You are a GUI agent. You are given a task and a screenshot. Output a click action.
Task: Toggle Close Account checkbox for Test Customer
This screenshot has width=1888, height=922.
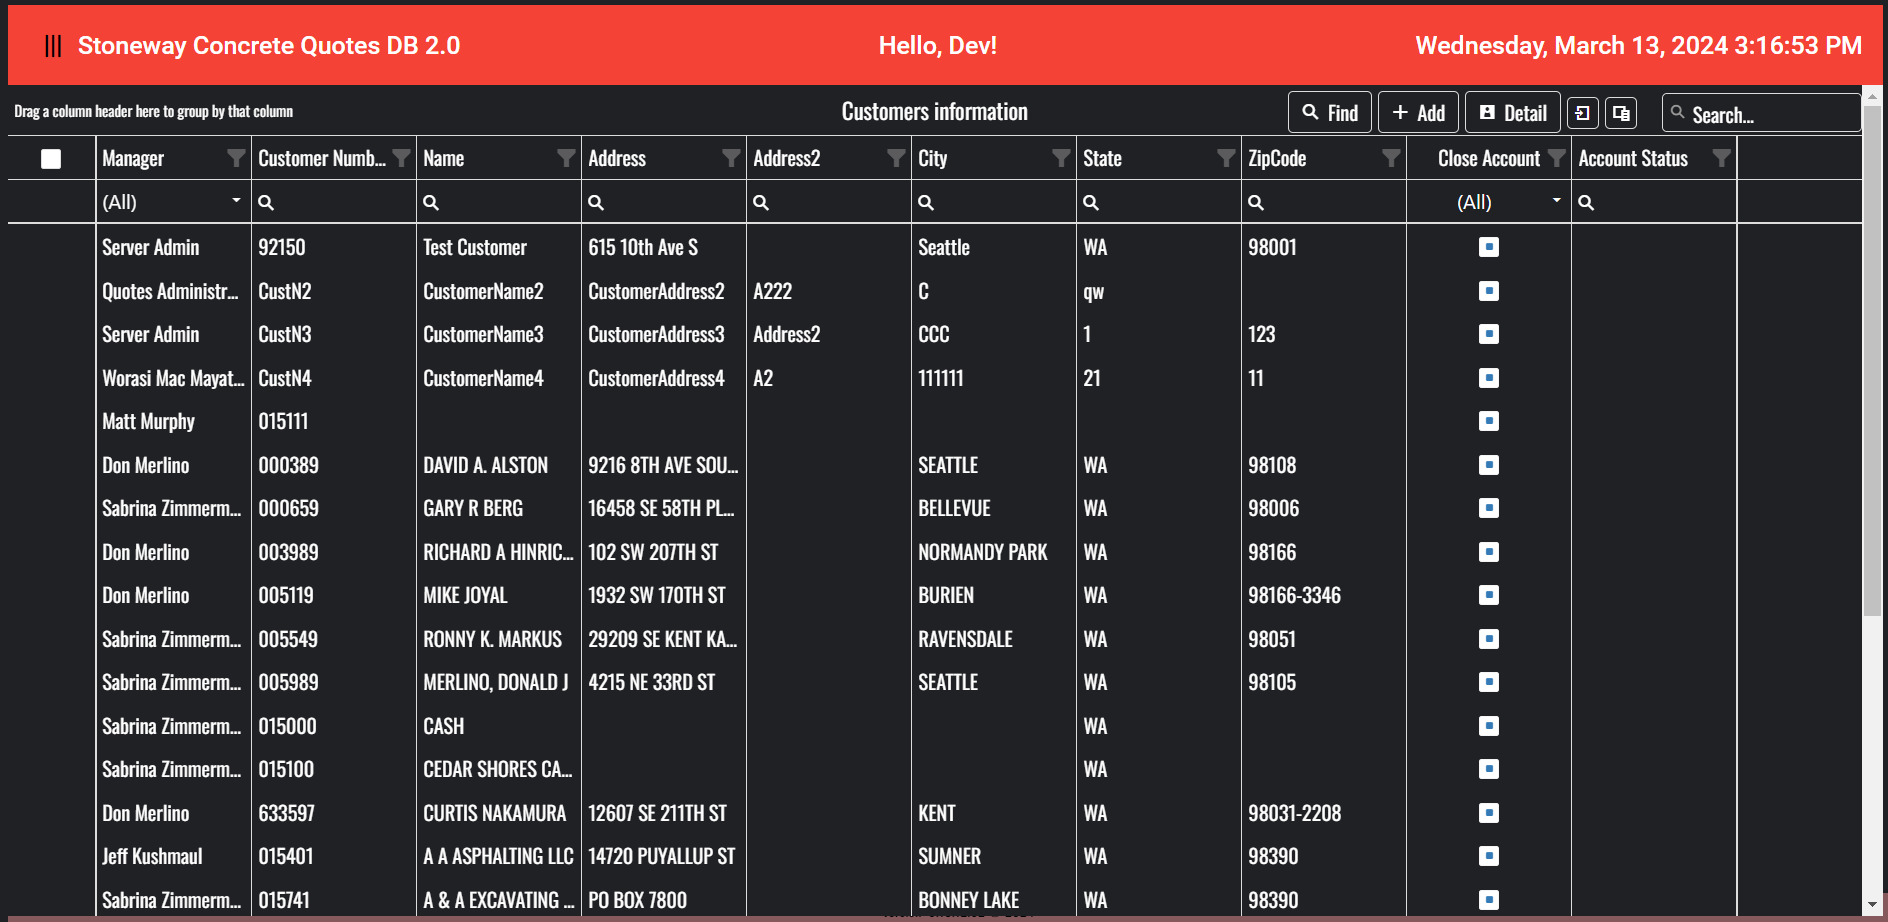[1489, 247]
